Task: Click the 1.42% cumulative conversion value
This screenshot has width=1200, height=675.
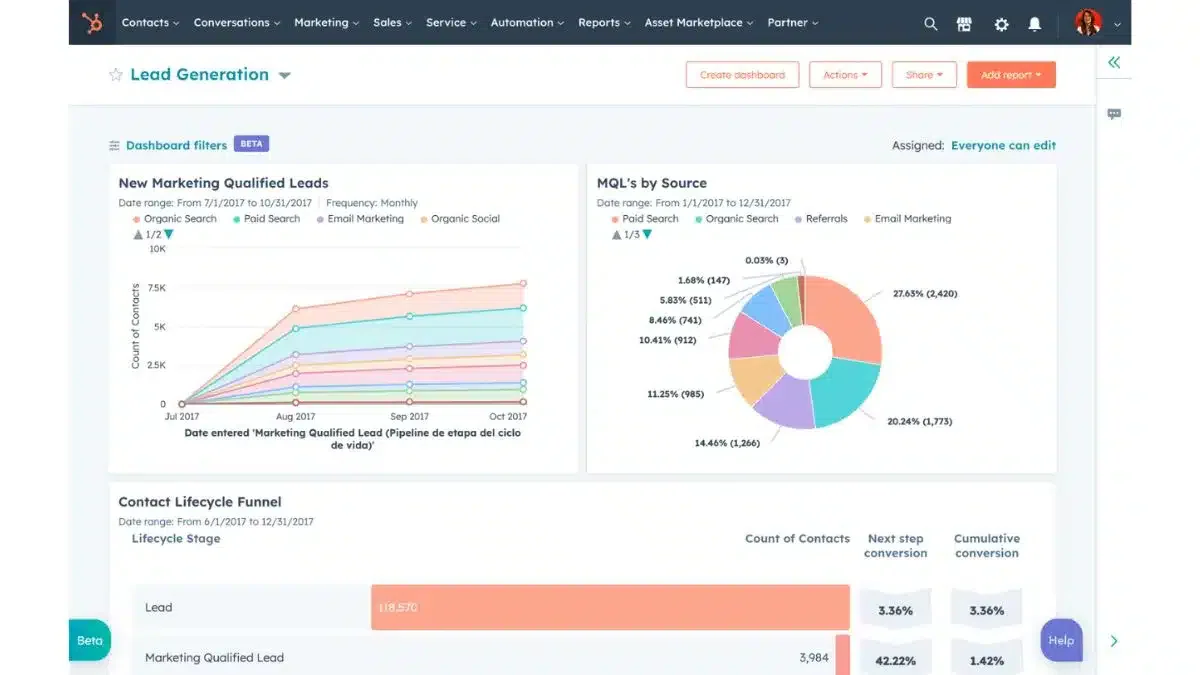Action: pyautogui.click(x=986, y=661)
